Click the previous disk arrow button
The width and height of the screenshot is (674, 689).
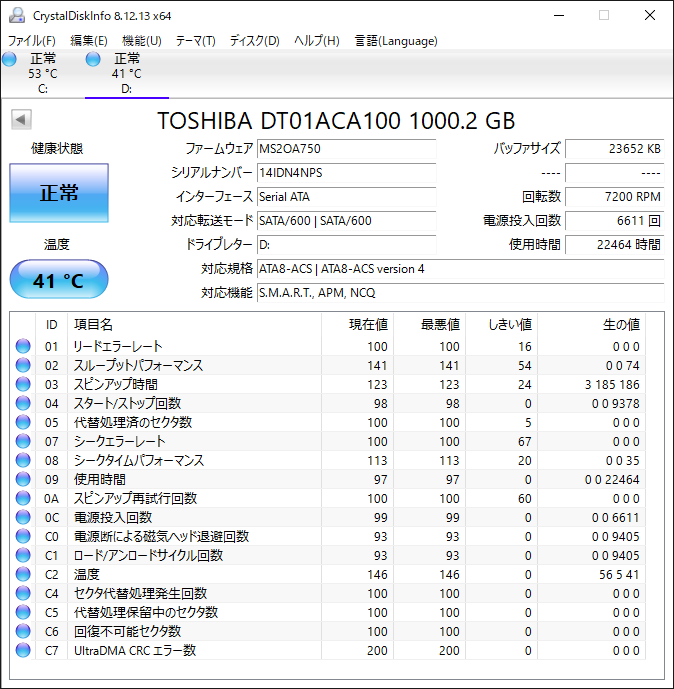[21, 120]
